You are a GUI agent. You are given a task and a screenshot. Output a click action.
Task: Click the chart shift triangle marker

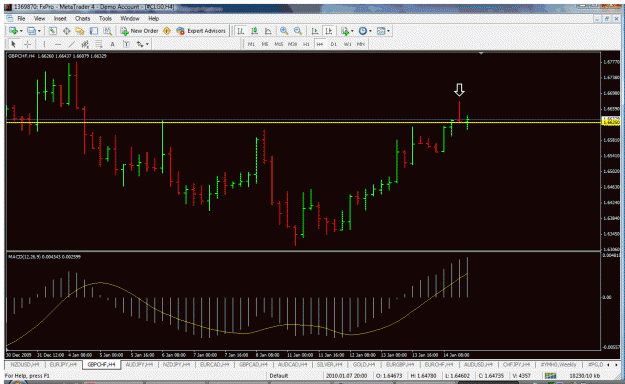[481, 53]
